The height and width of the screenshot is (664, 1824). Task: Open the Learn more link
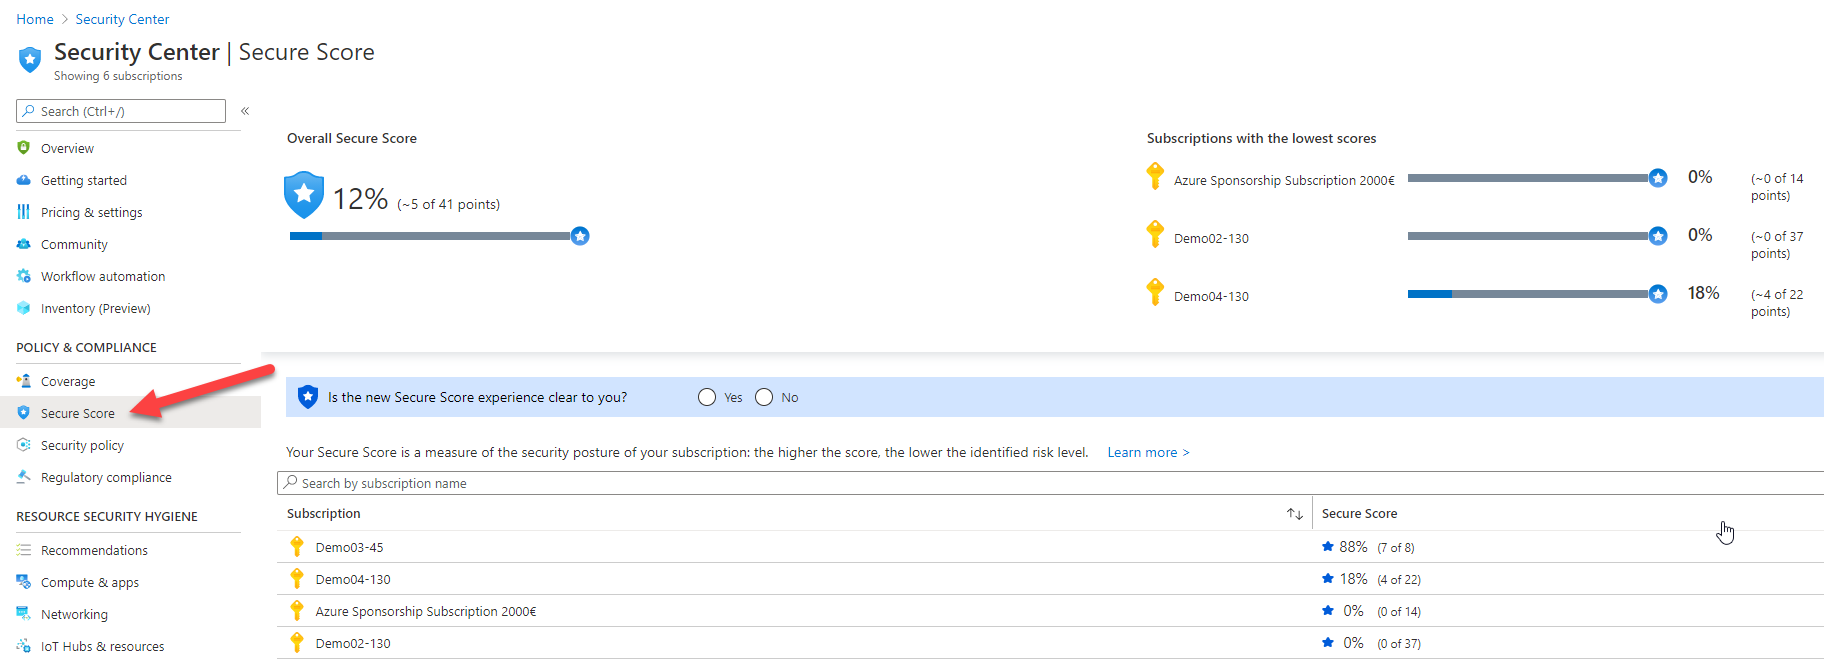click(x=1148, y=452)
